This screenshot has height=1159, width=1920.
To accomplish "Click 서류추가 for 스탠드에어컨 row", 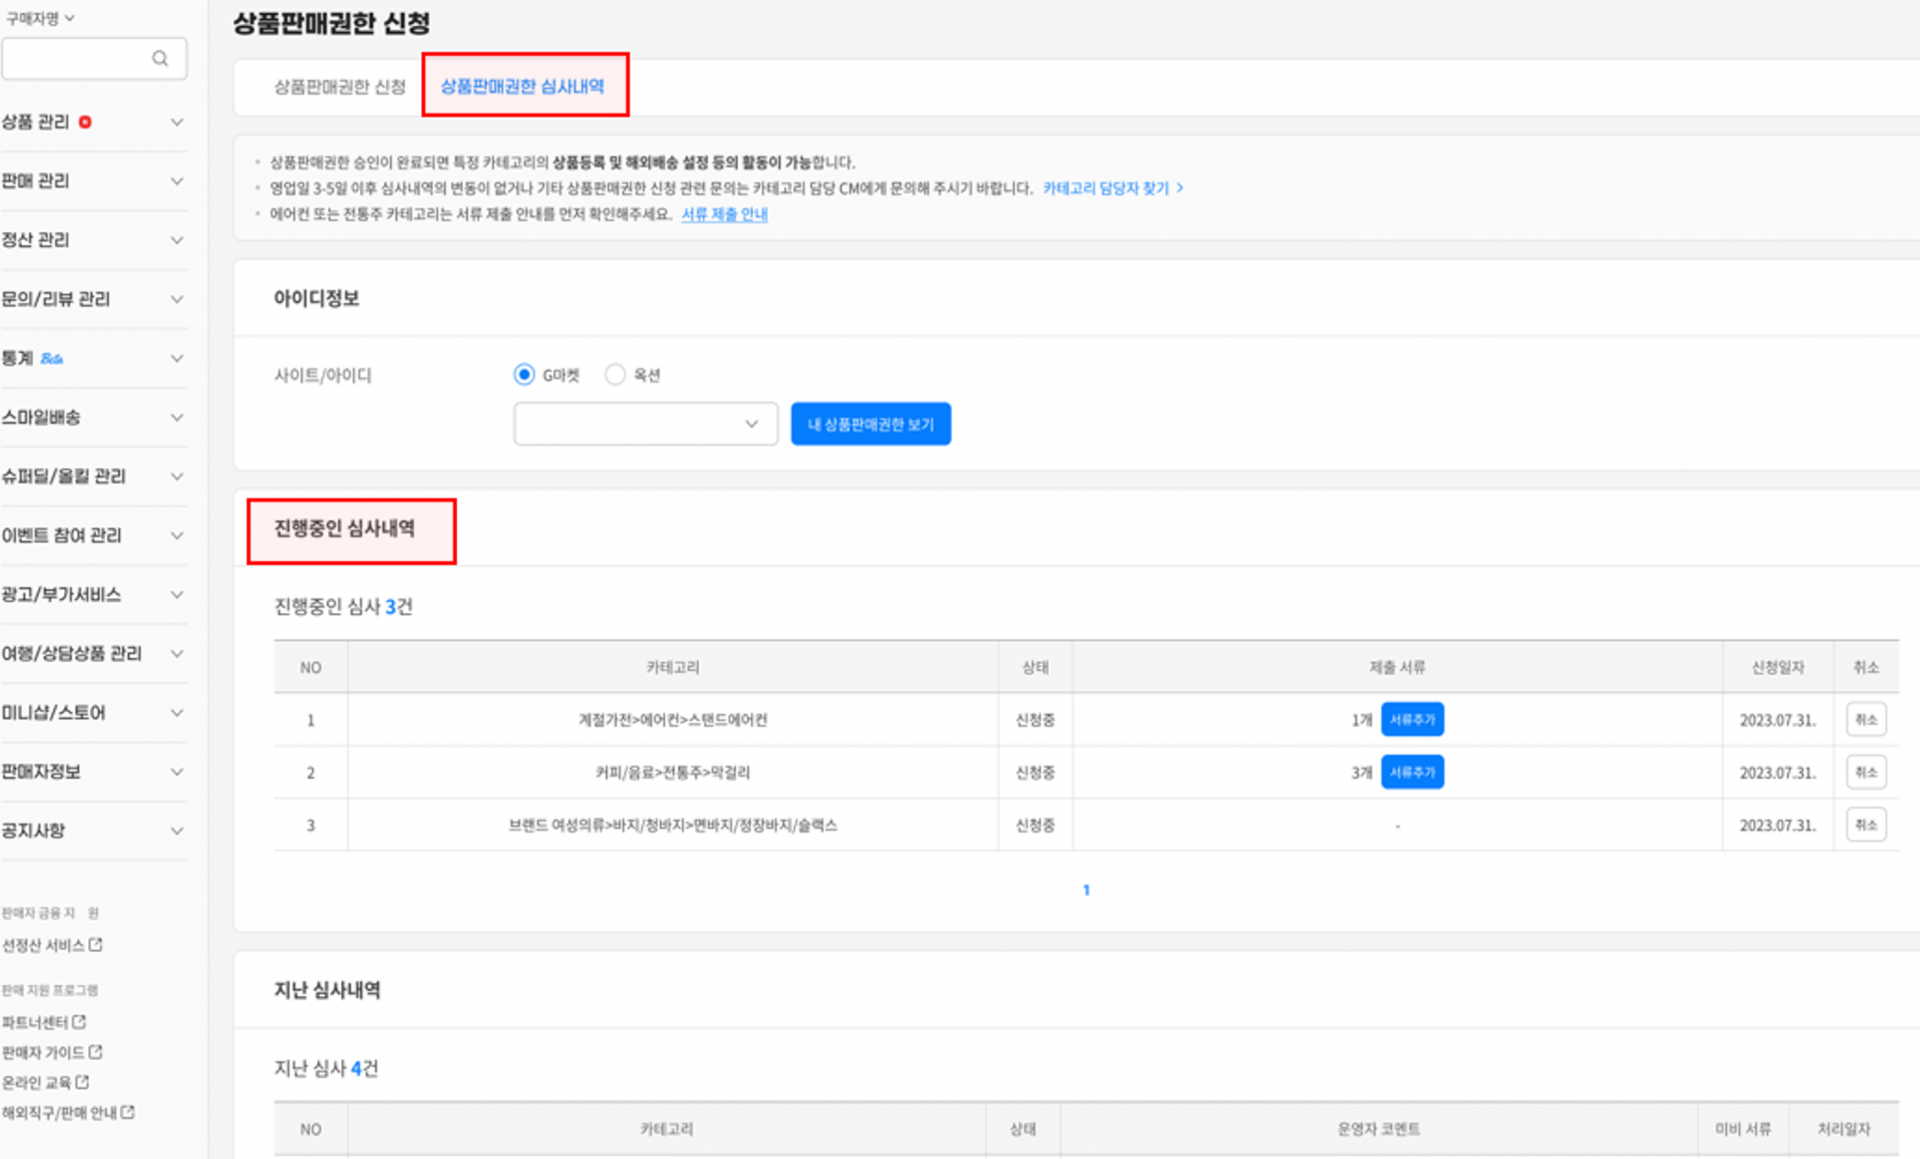I will point(1412,720).
